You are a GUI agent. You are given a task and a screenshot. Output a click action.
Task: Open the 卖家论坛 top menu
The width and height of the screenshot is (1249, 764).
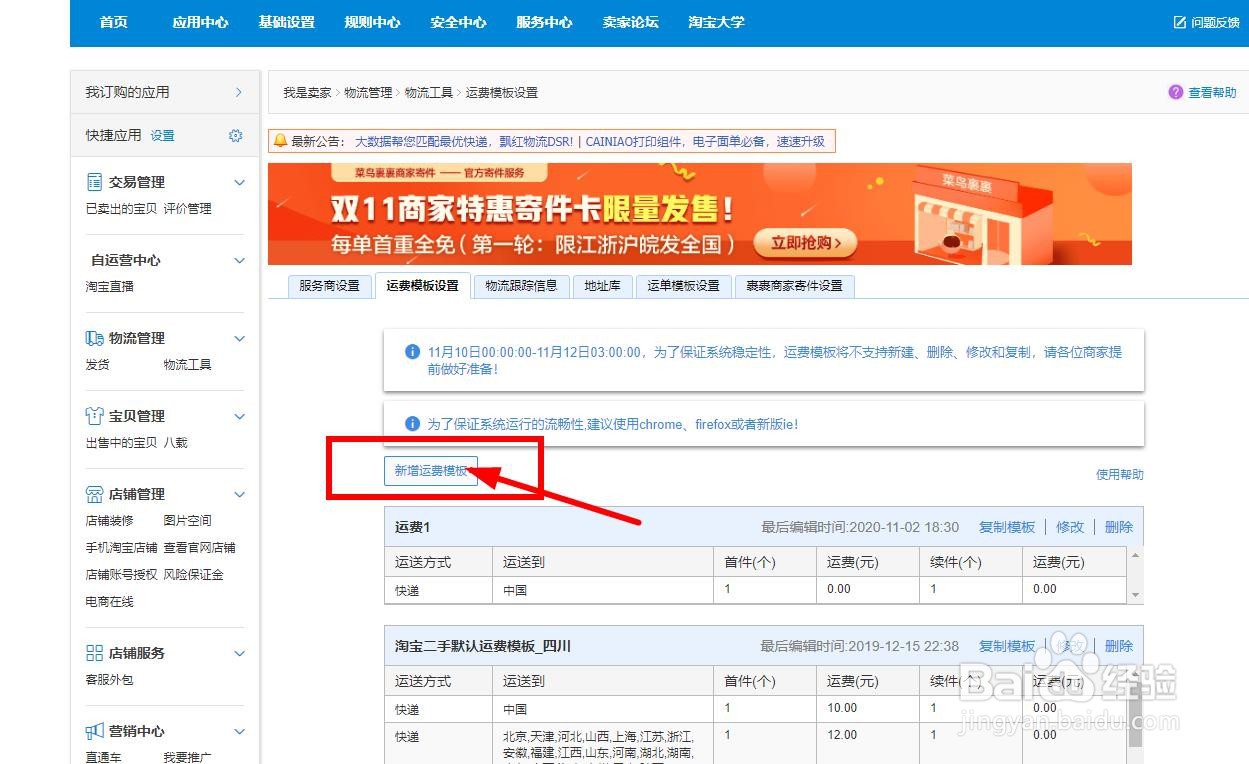pos(630,22)
